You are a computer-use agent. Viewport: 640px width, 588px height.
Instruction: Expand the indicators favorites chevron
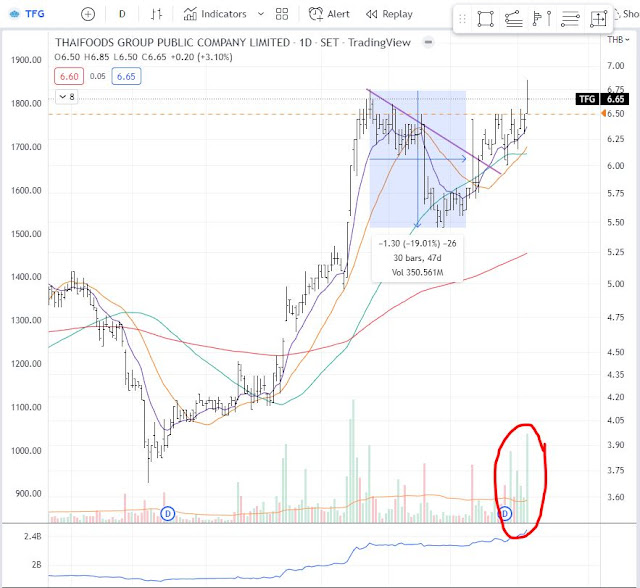point(260,14)
